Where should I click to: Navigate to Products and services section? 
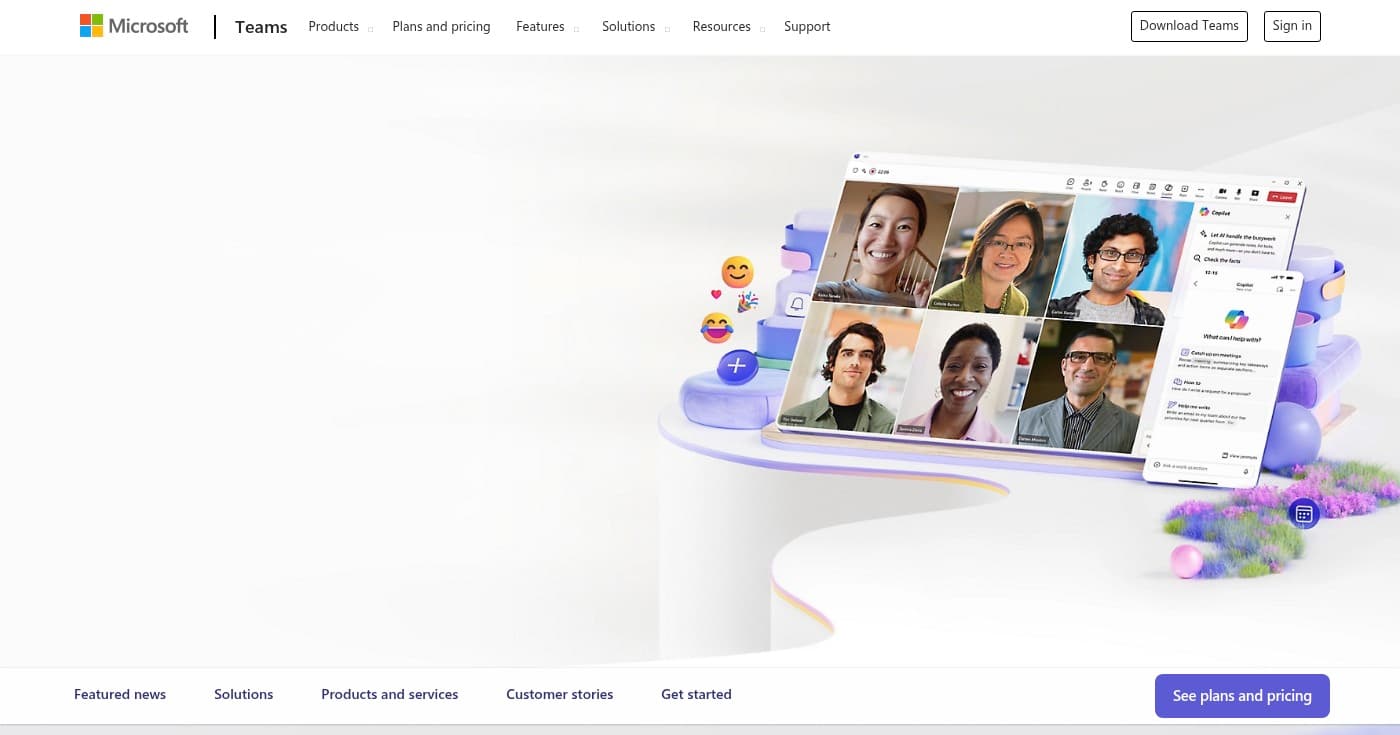tap(389, 694)
